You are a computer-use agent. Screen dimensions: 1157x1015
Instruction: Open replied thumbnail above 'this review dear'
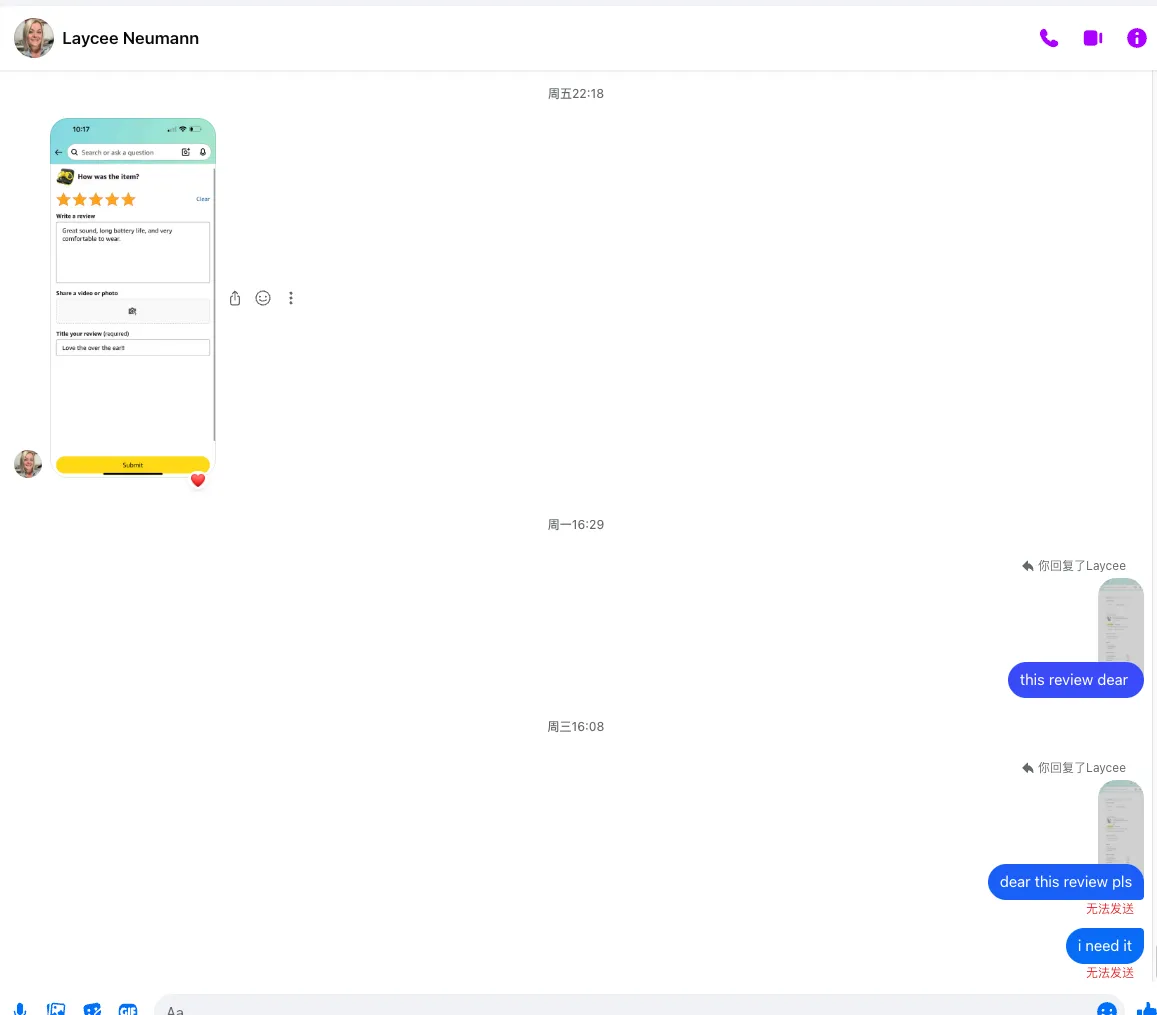pos(1120,620)
